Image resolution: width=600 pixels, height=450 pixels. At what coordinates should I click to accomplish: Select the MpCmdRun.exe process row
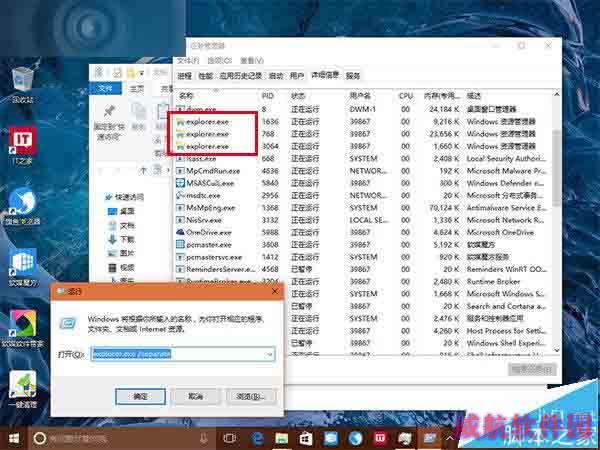click(364, 171)
